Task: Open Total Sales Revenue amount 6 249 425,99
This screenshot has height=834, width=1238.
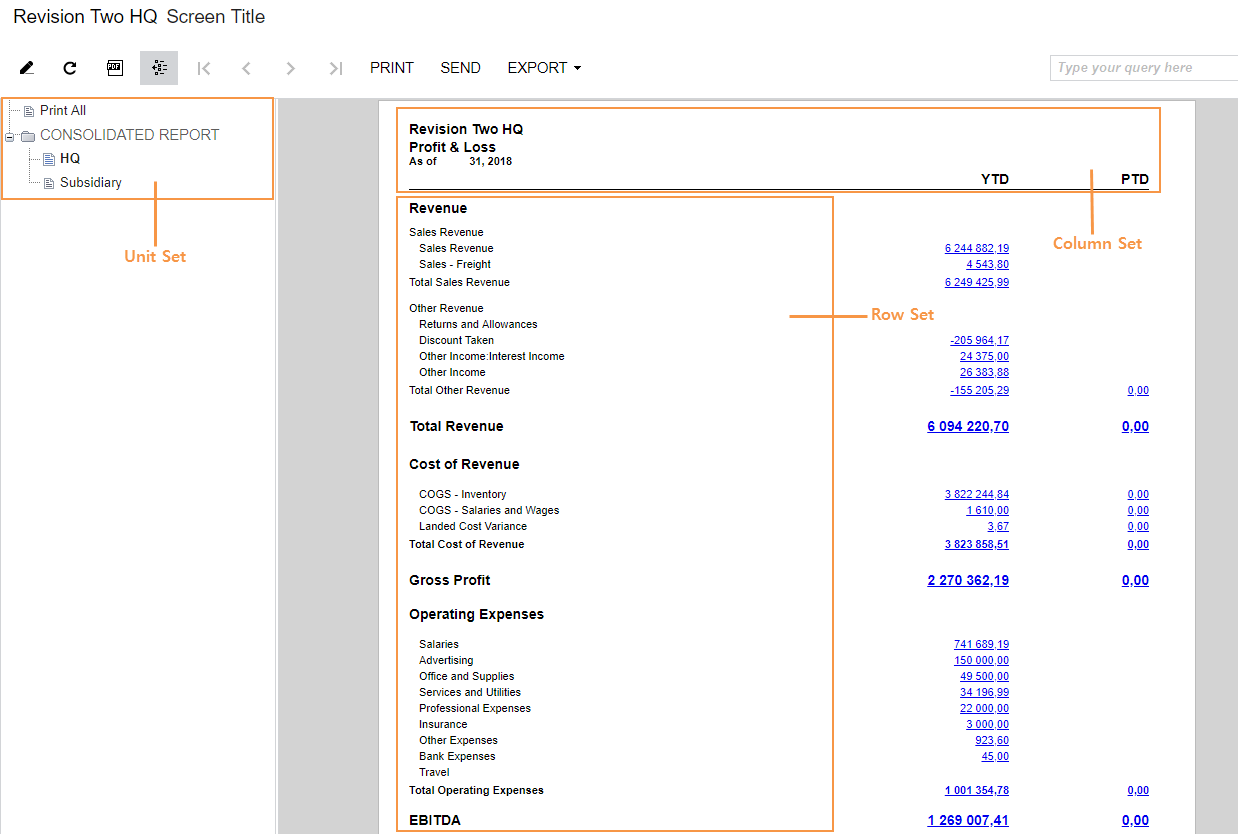Action: click(977, 282)
